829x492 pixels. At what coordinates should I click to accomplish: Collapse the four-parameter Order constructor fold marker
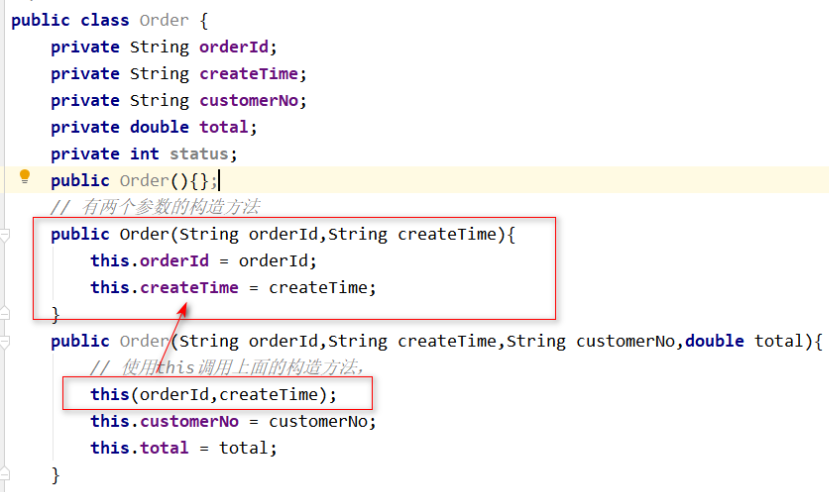tap(5, 342)
